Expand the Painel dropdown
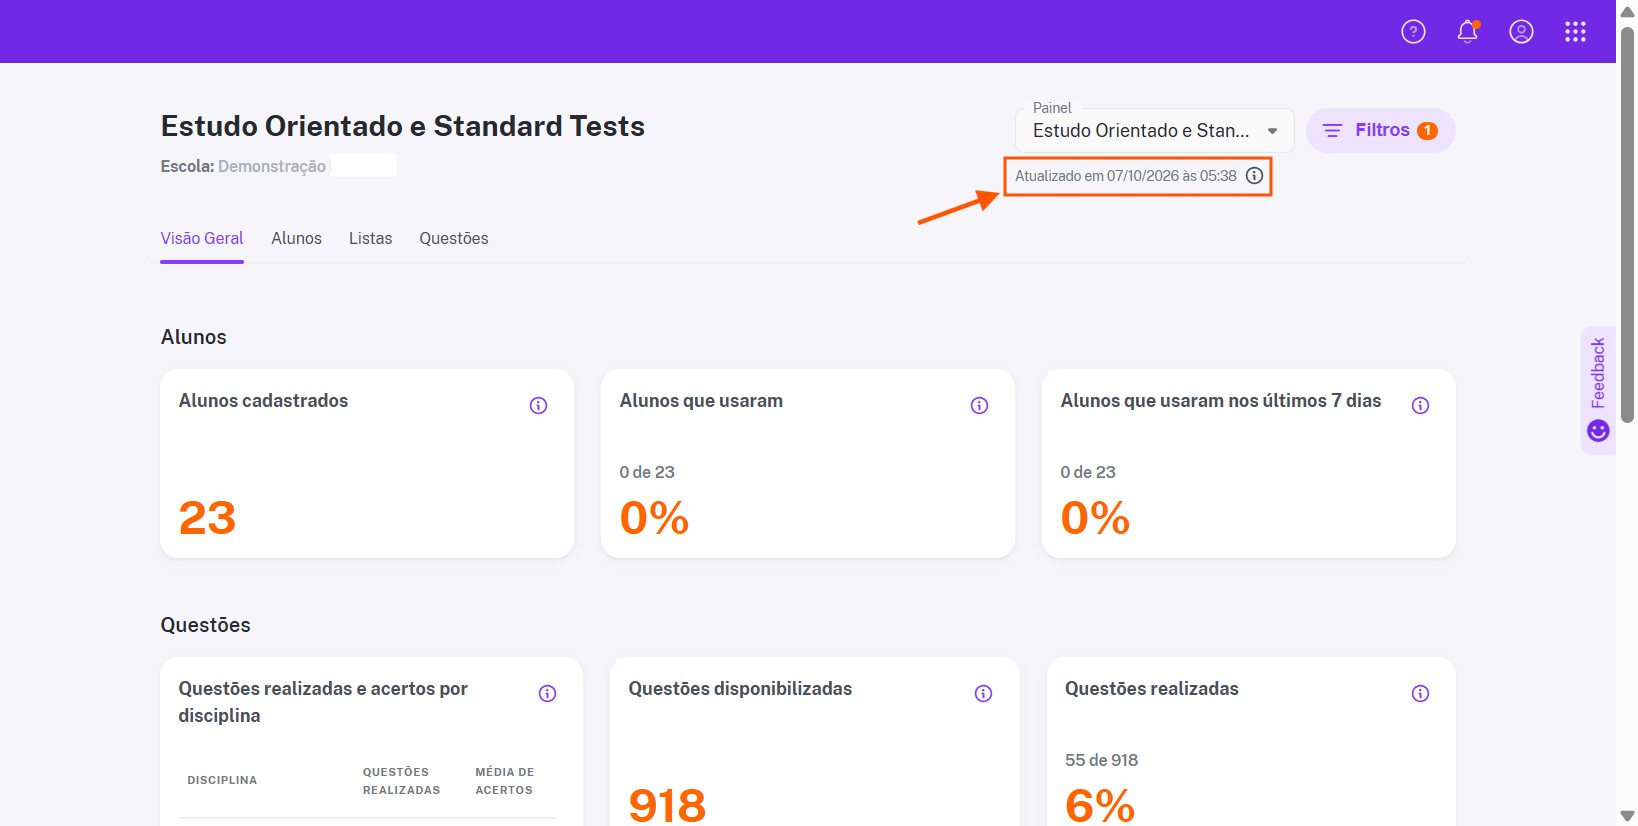The height and width of the screenshot is (826, 1638). coord(1154,131)
